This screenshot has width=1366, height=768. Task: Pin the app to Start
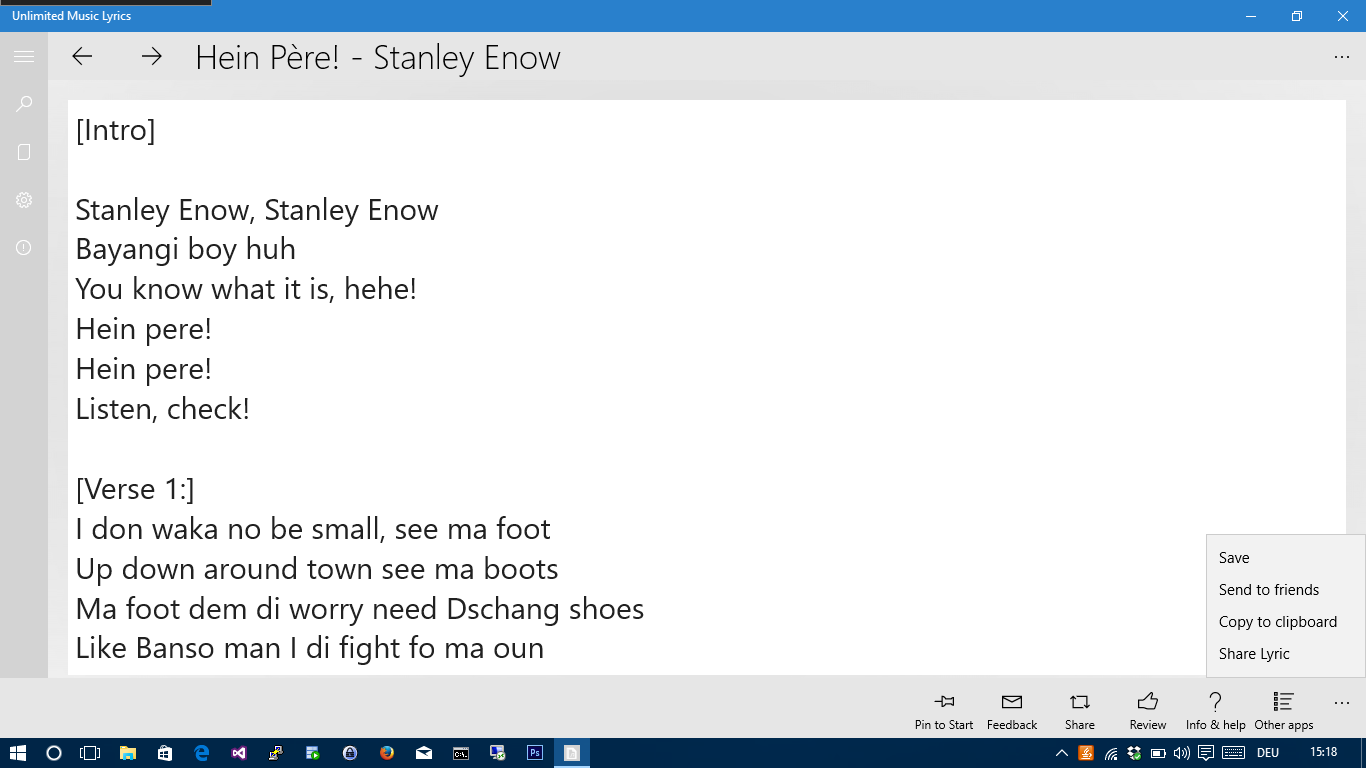tap(943, 708)
